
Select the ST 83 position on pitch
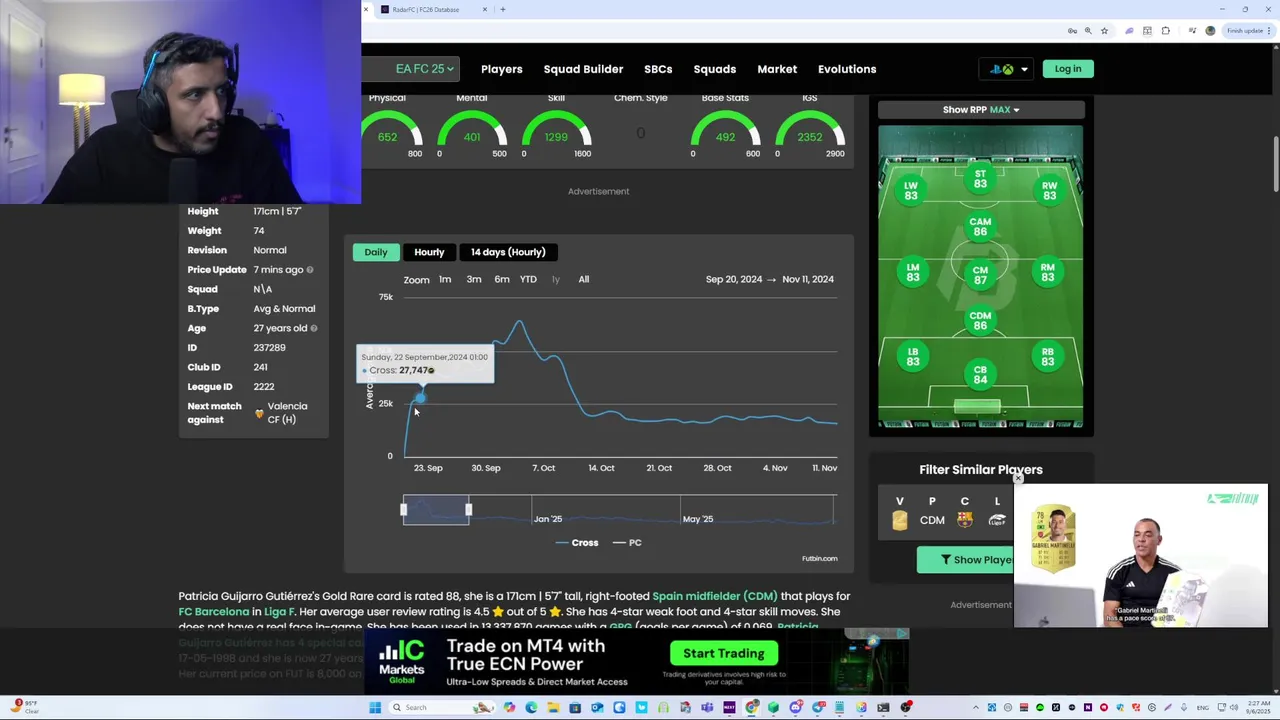[x=980, y=179]
